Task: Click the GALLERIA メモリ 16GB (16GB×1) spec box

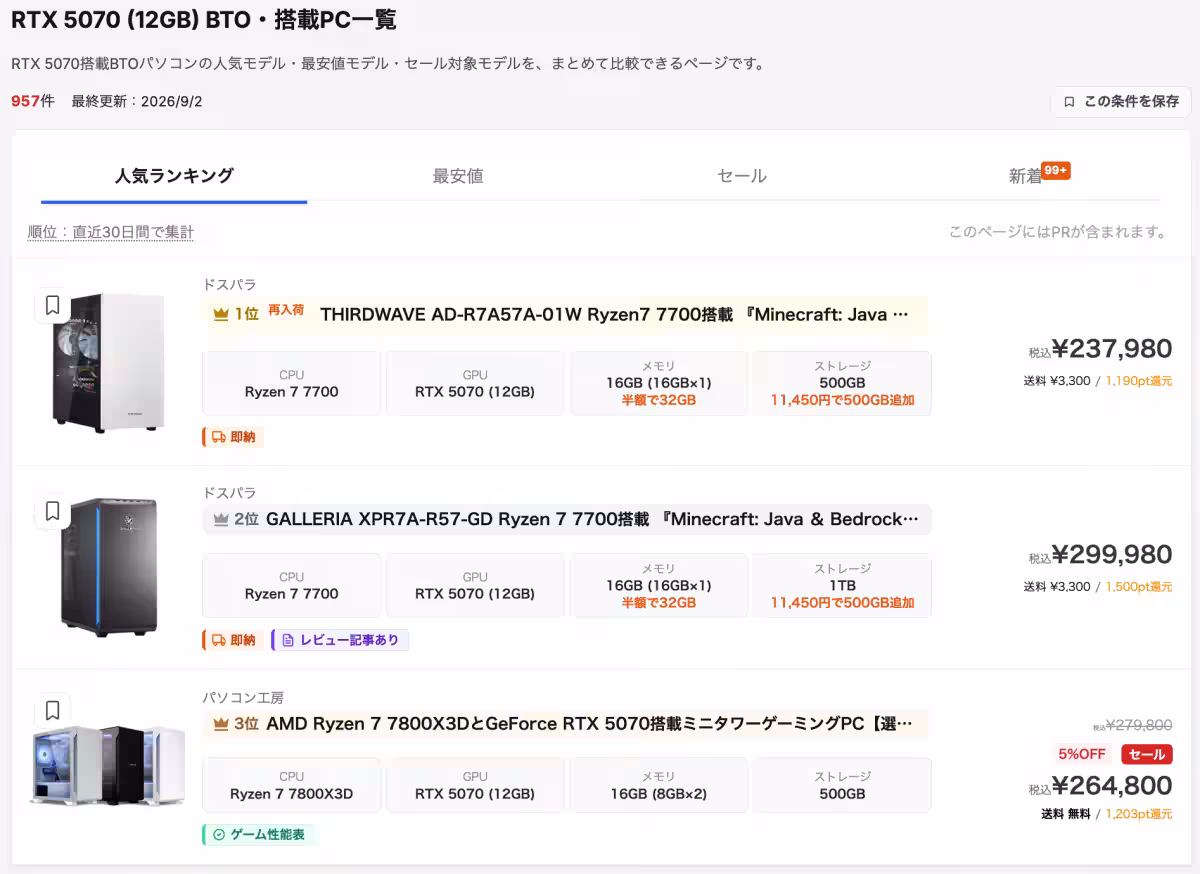Action: click(658, 585)
